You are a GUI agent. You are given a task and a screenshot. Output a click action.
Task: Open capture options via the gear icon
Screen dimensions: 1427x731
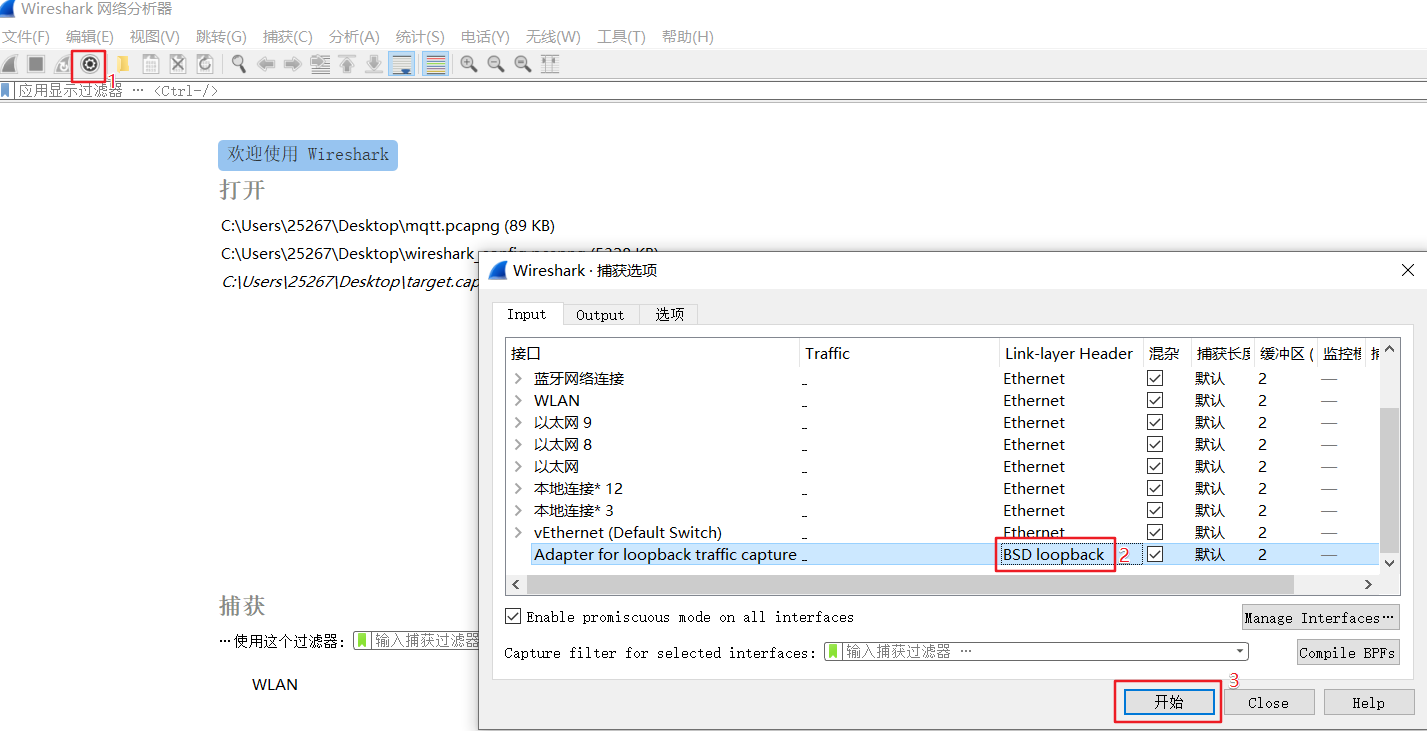pyautogui.click(x=89, y=64)
